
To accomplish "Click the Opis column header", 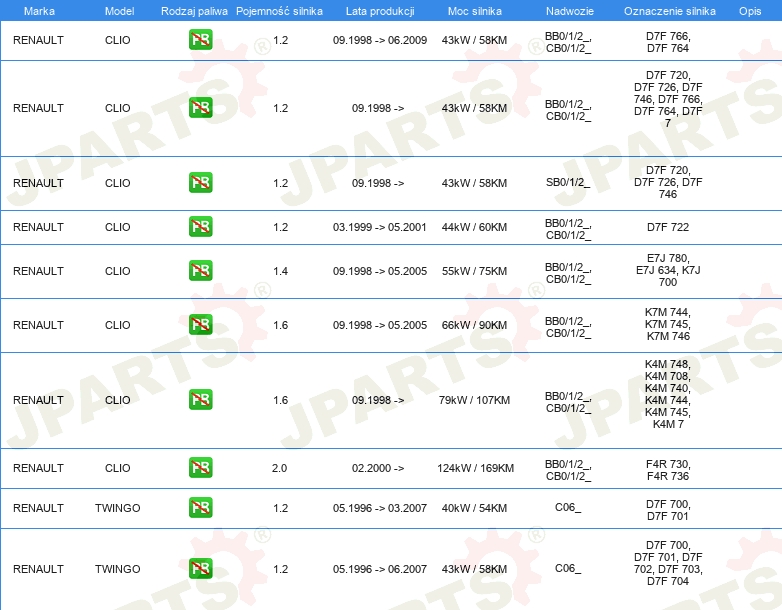I will point(750,11).
